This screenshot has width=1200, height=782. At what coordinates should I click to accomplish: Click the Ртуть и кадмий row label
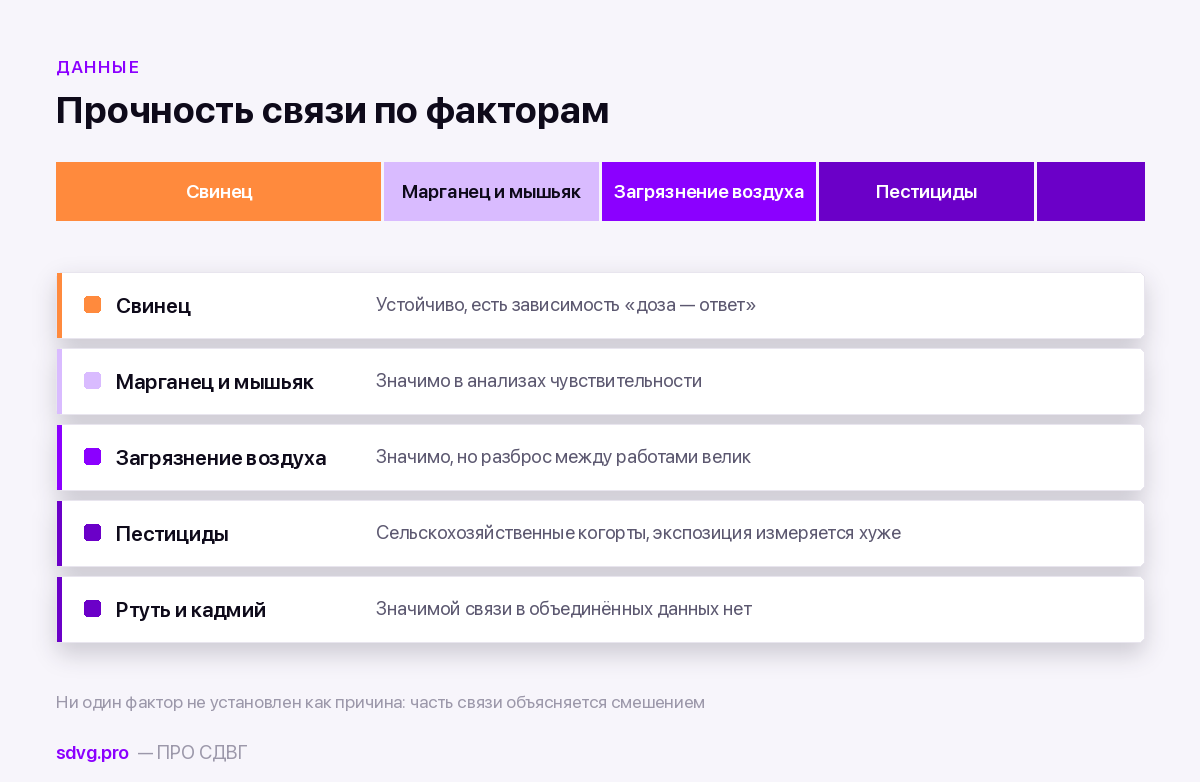(x=191, y=610)
